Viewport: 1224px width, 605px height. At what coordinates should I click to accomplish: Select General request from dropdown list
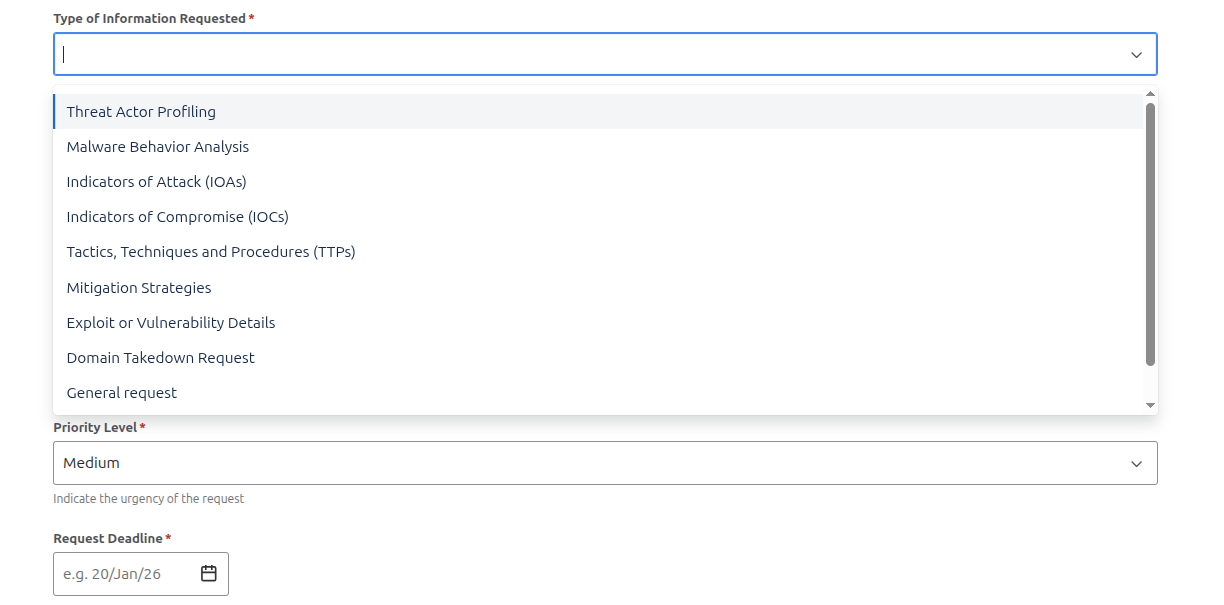[122, 393]
